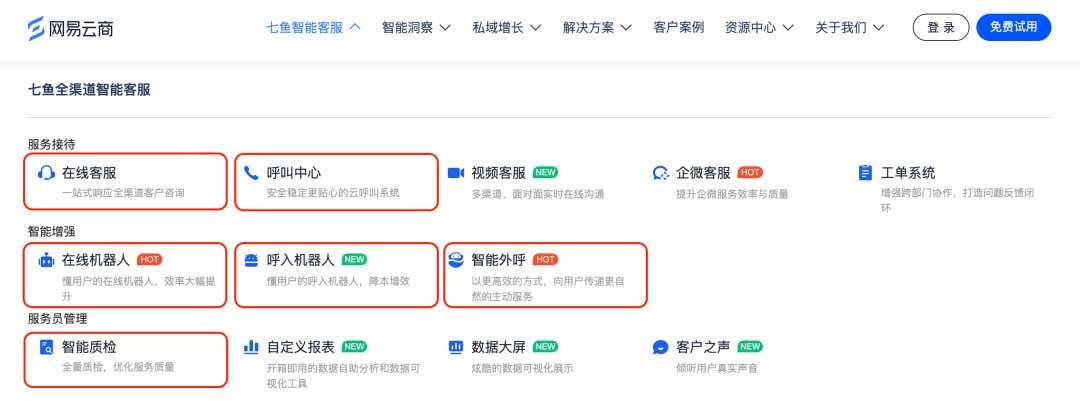
Task: Expand the 智能洞察 dropdown
Action: coord(416,27)
